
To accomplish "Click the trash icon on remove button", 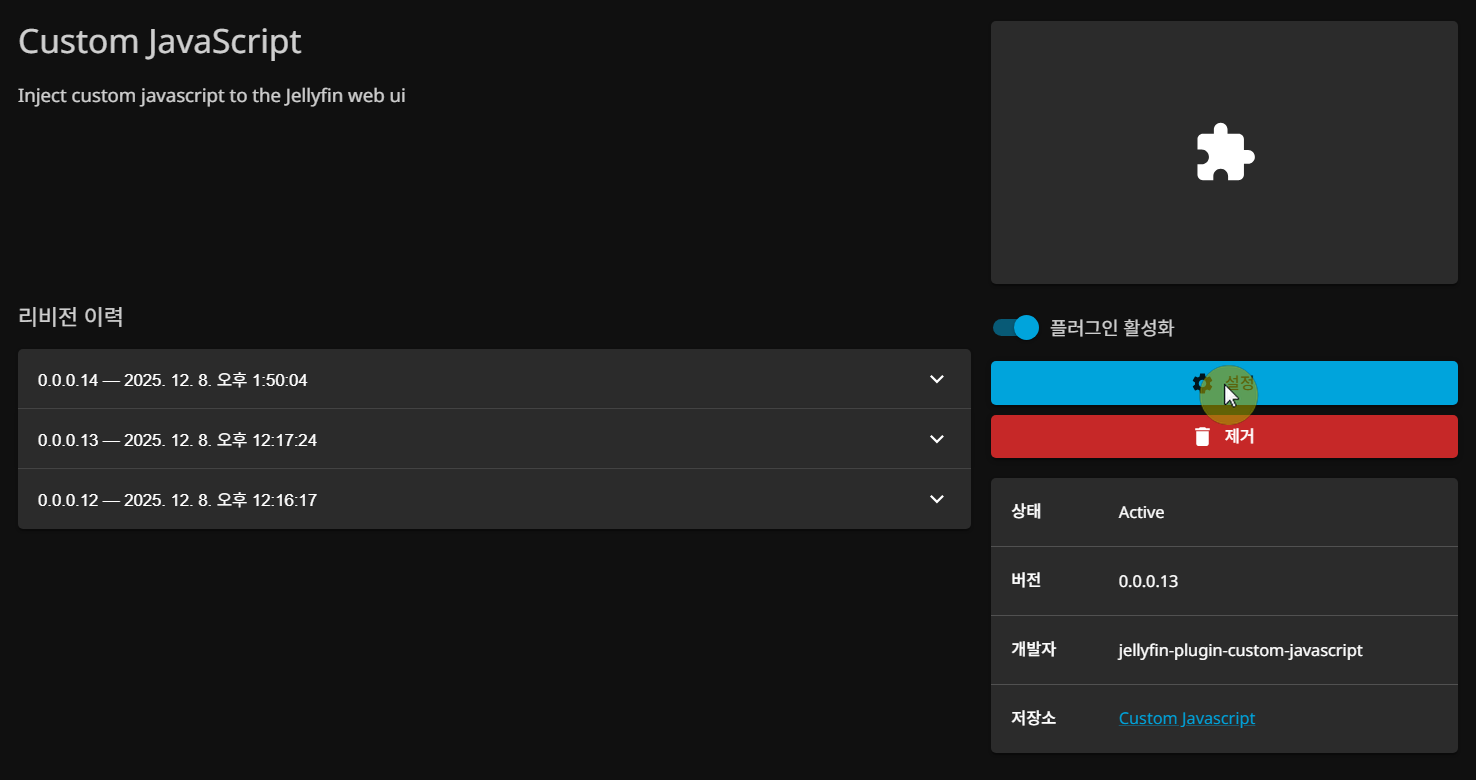I will point(1202,436).
